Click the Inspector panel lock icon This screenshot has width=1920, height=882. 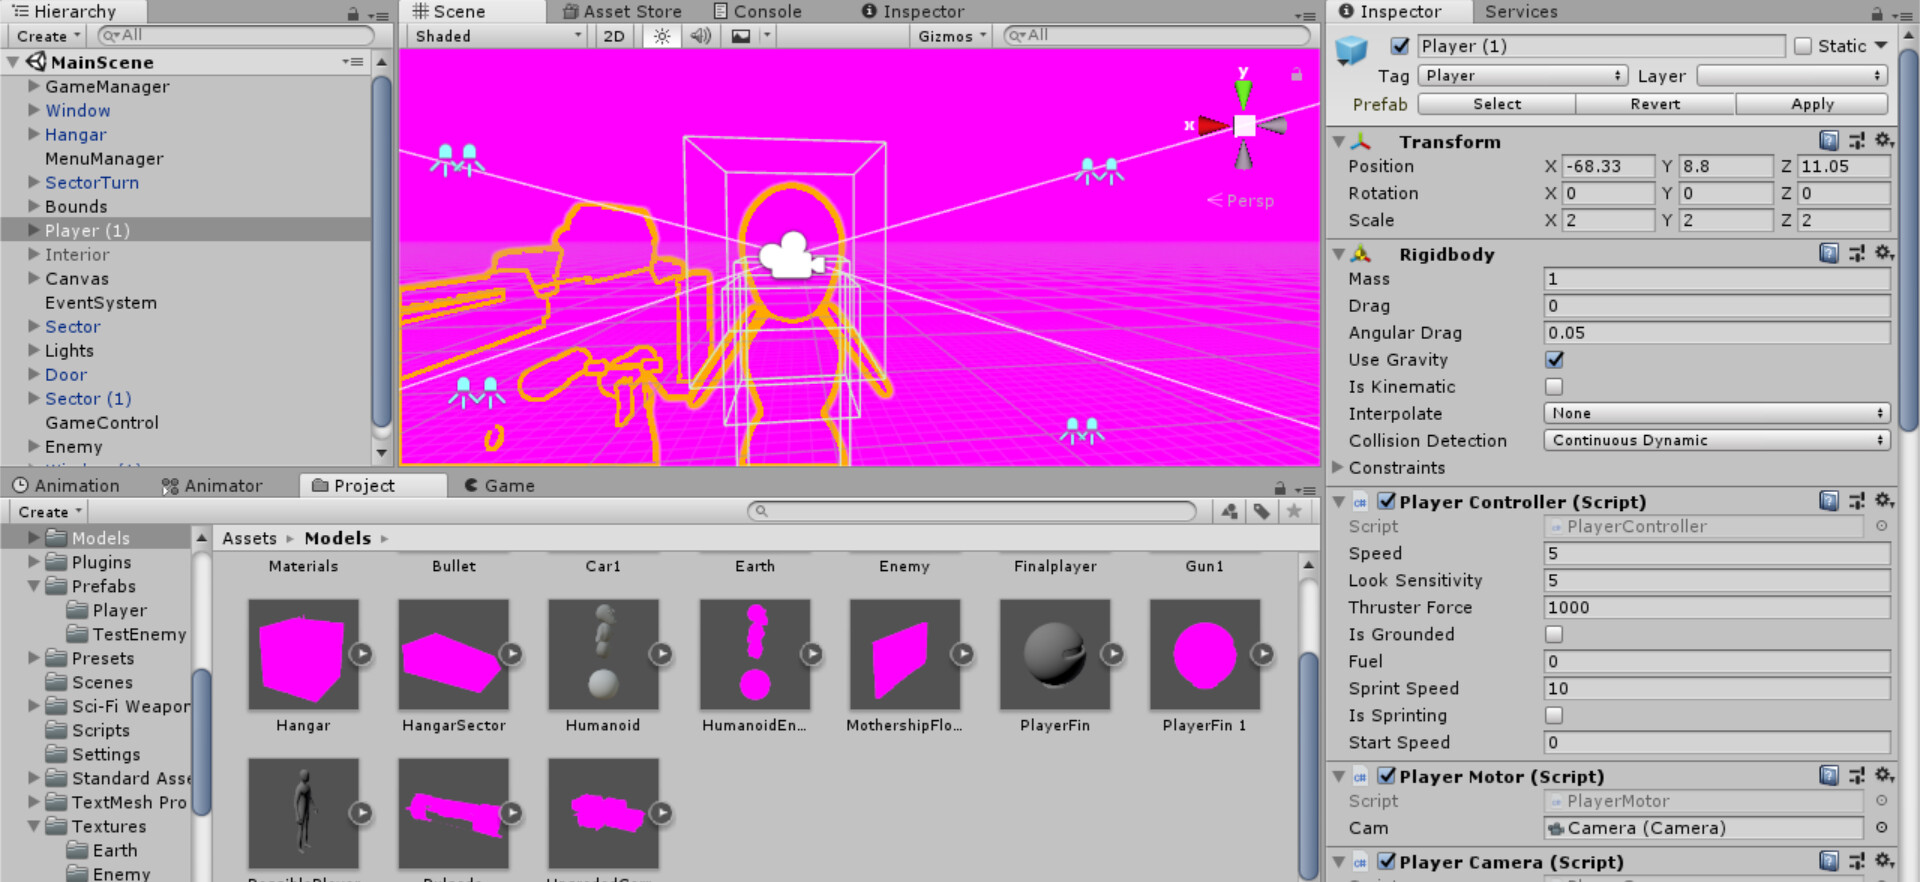[x=1877, y=13]
